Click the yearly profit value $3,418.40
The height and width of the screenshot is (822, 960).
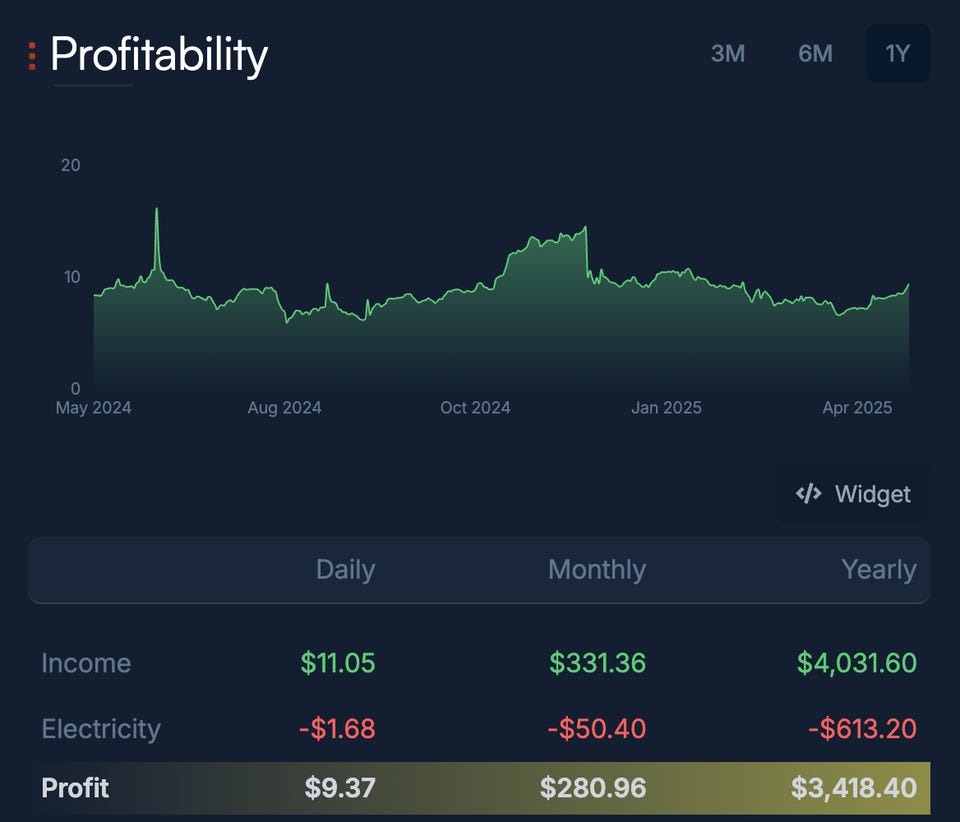[853, 788]
